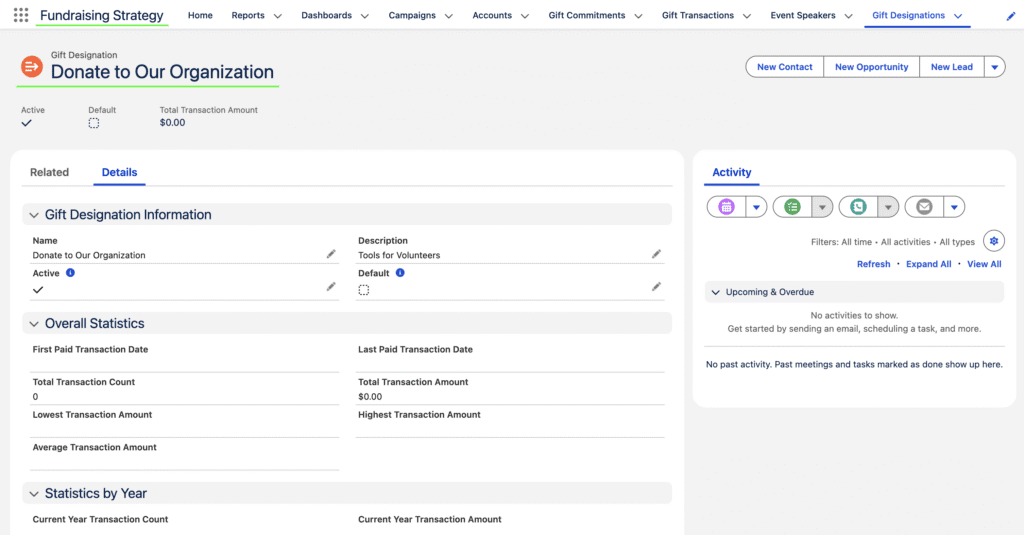This screenshot has width=1024, height=535.
Task: Click the New Event calendar icon
Action: tap(726, 207)
